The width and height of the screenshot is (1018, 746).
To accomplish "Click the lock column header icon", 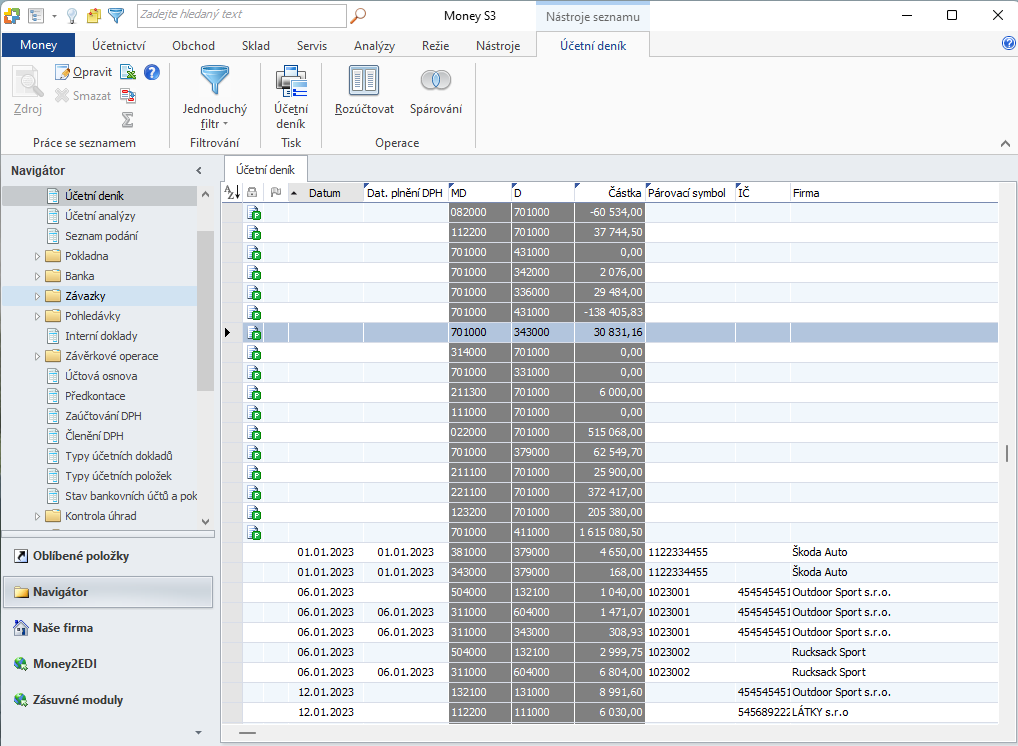I will coord(253,192).
